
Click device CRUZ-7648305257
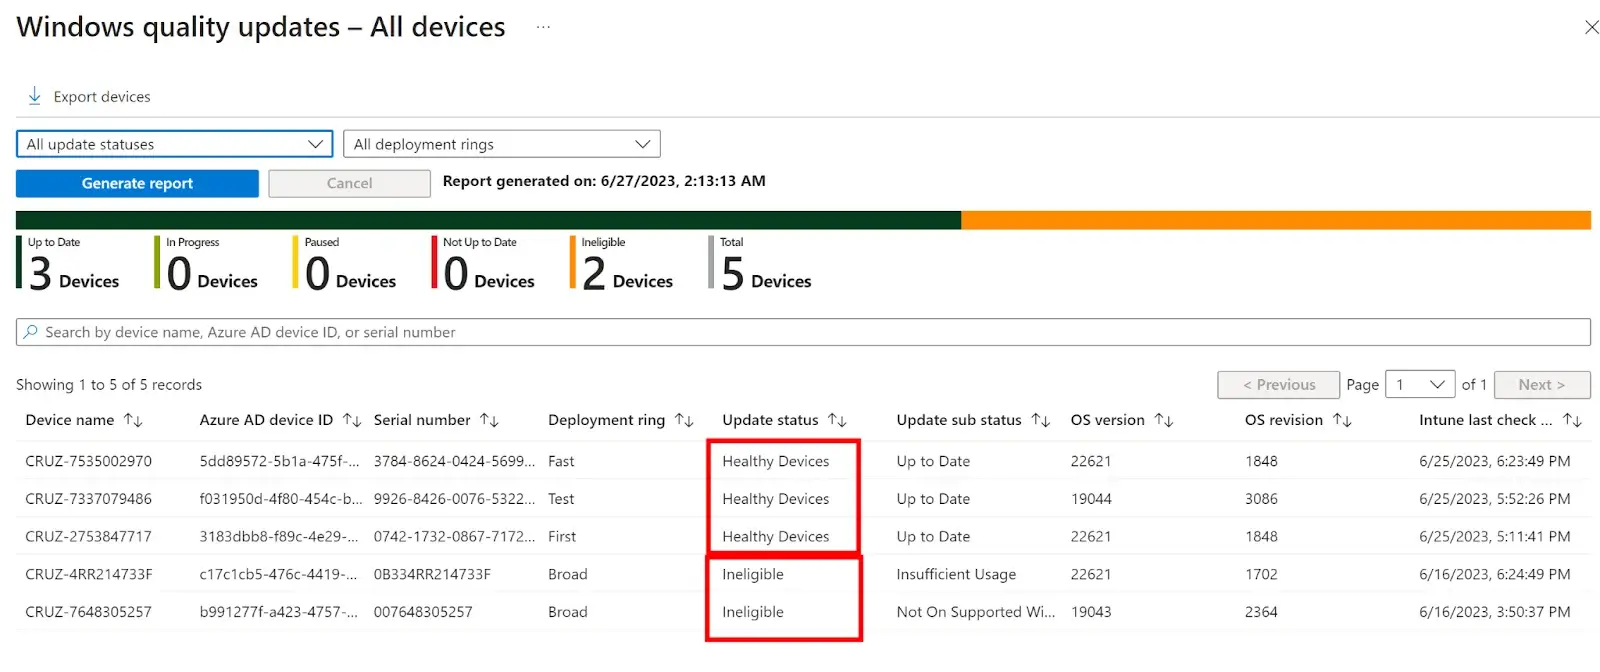[88, 612]
